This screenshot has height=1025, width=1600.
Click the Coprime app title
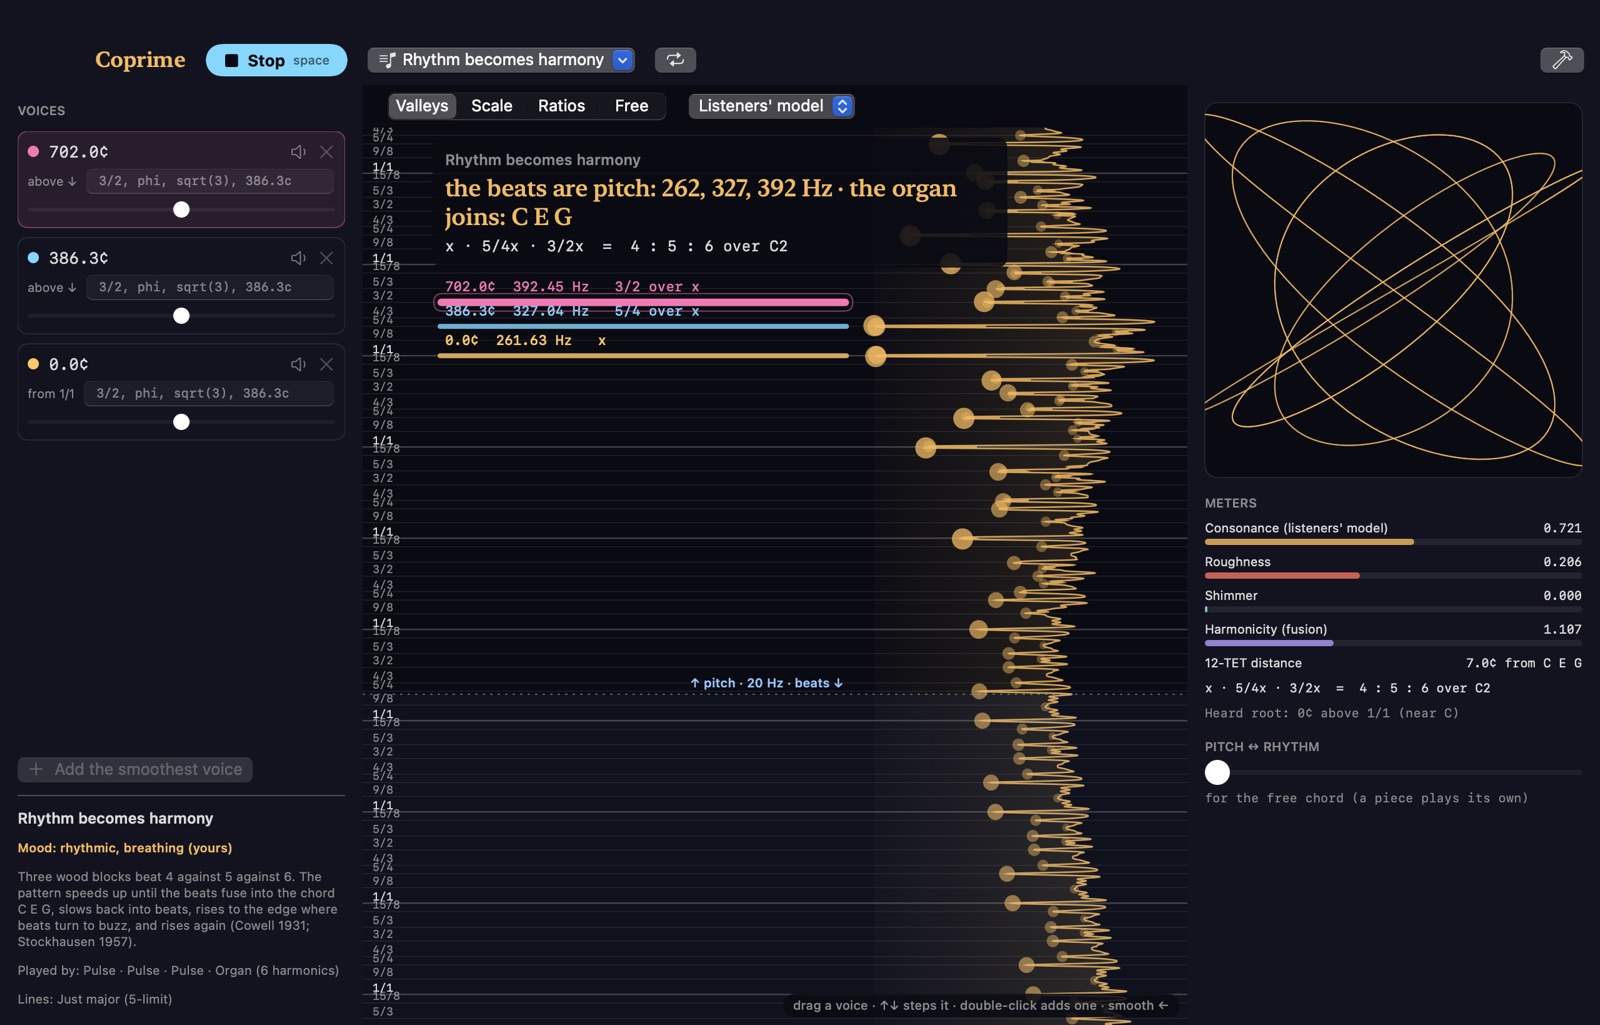140,60
